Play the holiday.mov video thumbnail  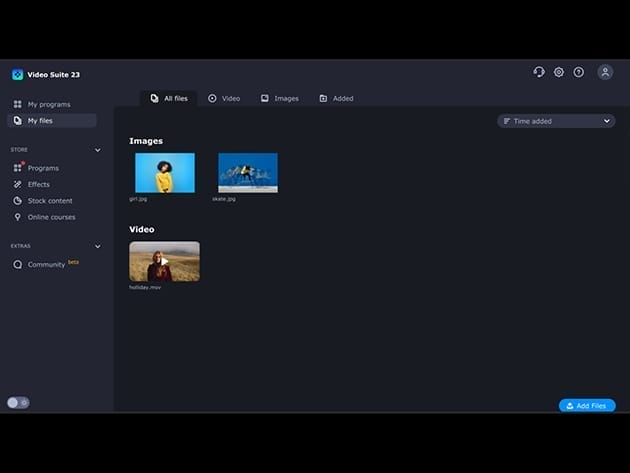(x=164, y=261)
